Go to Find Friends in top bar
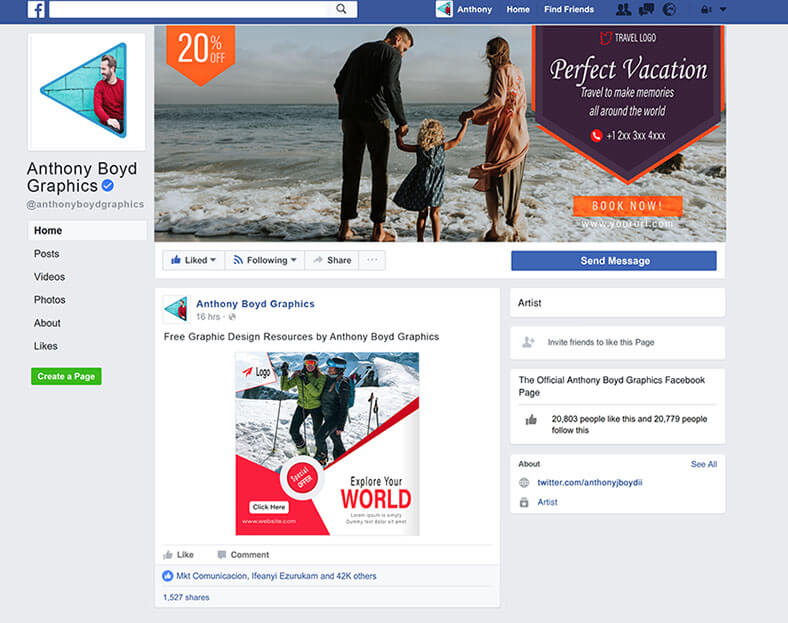This screenshot has width=788, height=623. coord(568,9)
